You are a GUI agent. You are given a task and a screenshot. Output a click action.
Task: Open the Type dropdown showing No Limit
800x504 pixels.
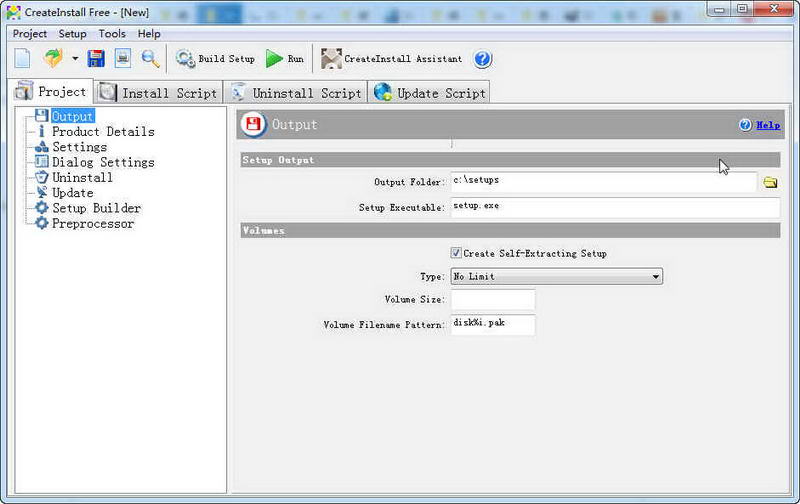[x=557, y=276]
